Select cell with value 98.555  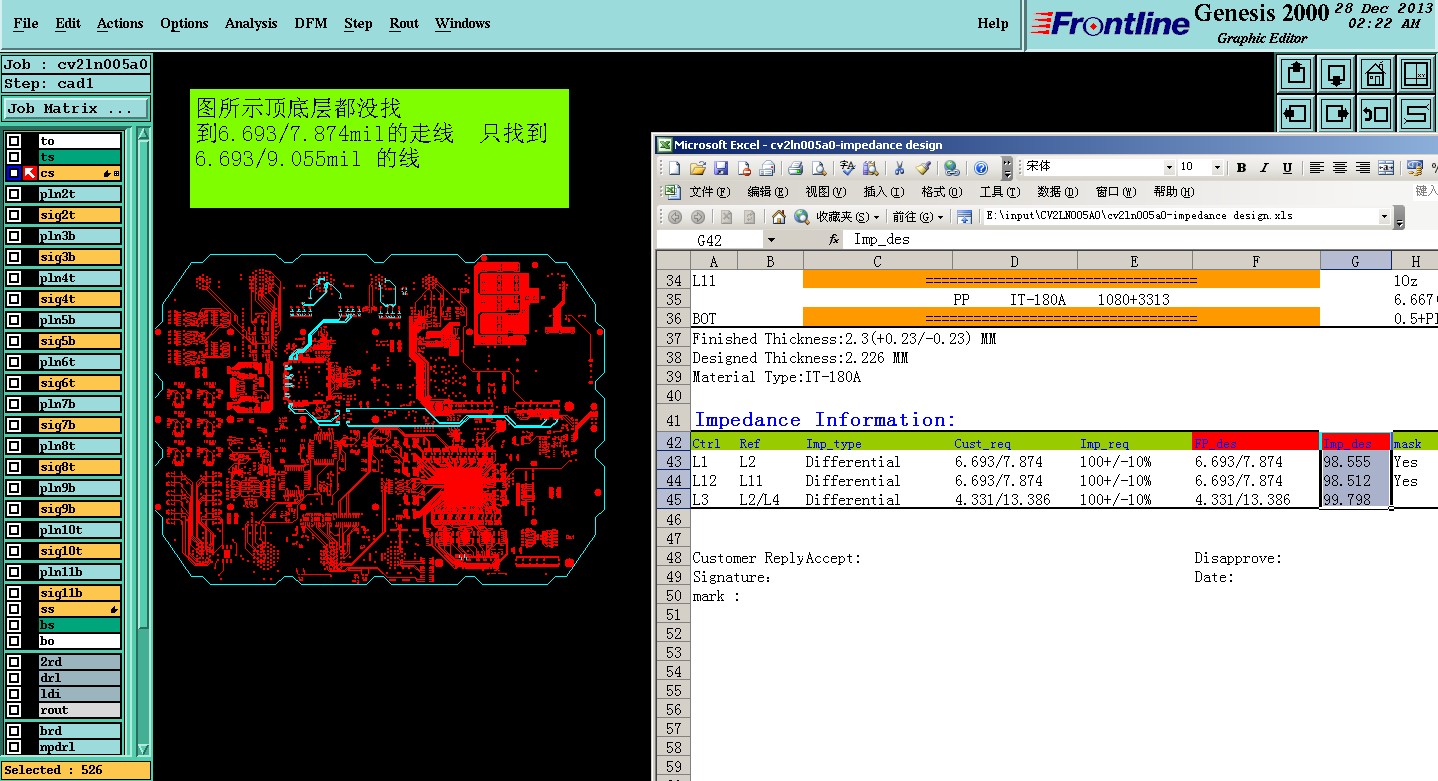point(1355,462)
